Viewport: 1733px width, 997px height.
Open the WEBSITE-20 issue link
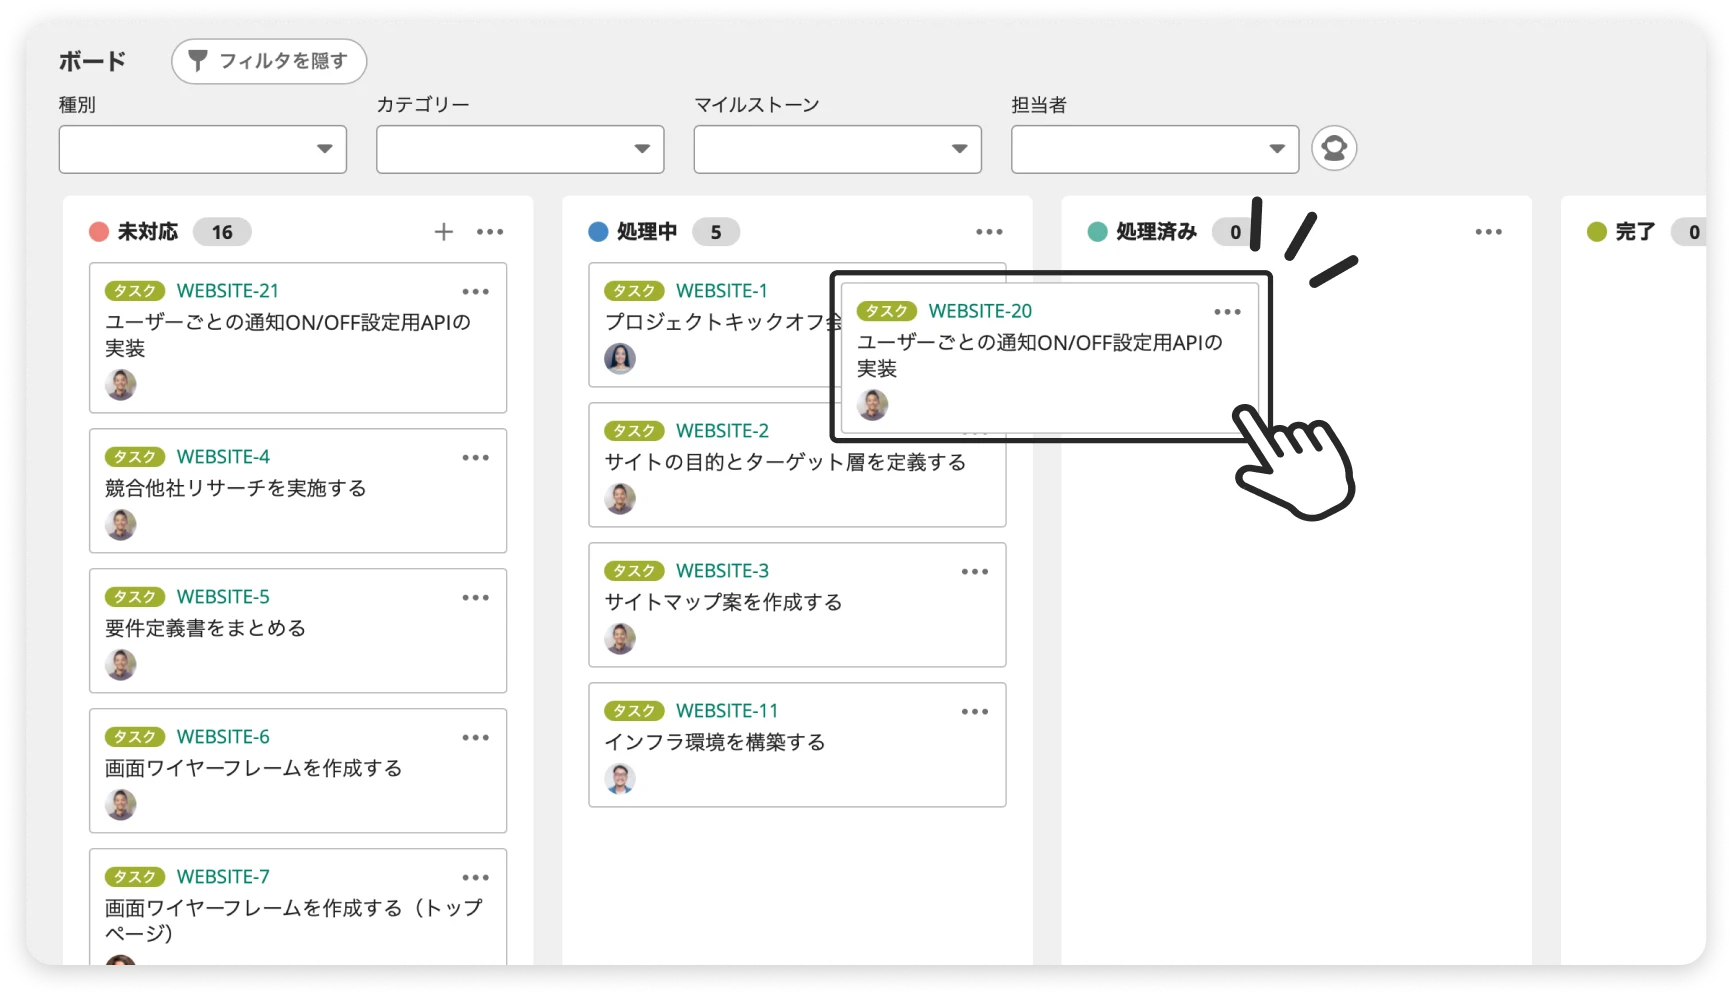980,311
